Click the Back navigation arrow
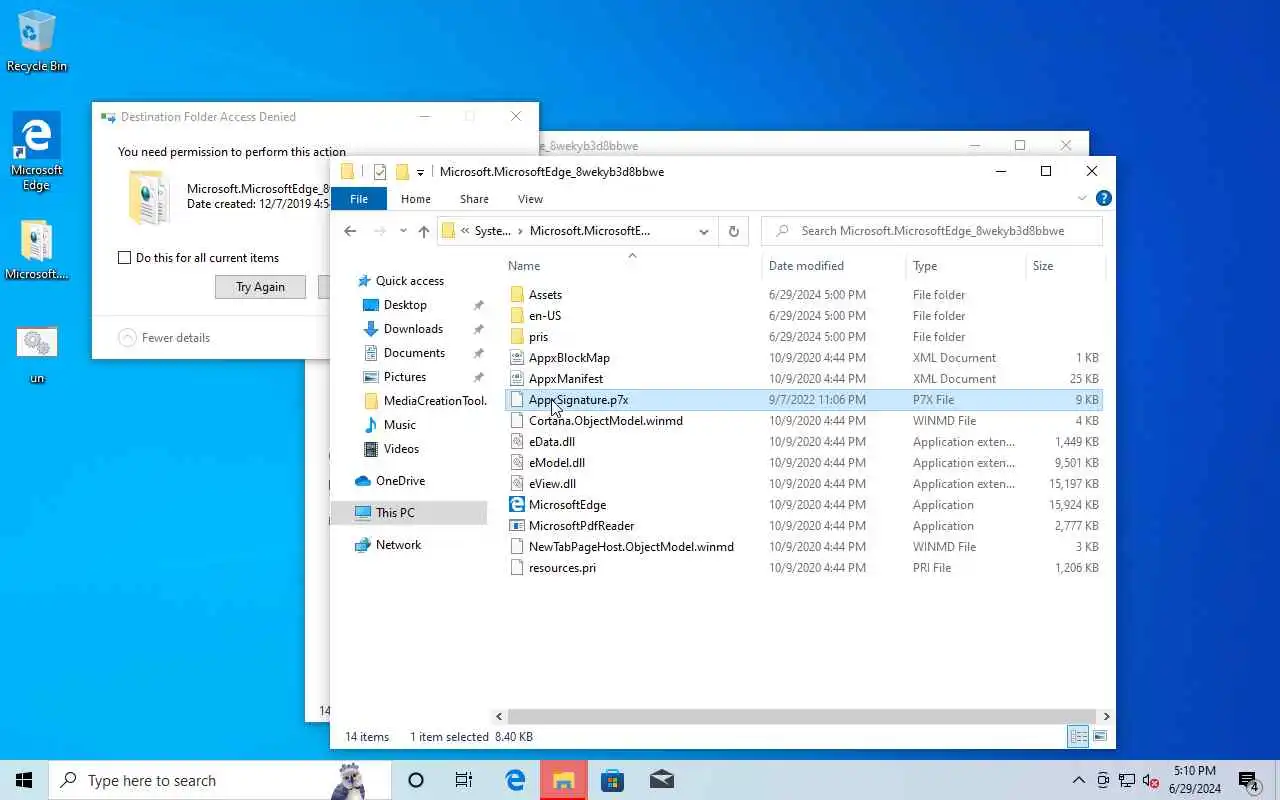The width and height of the screenshot is (1280, 800). (350, 231)
